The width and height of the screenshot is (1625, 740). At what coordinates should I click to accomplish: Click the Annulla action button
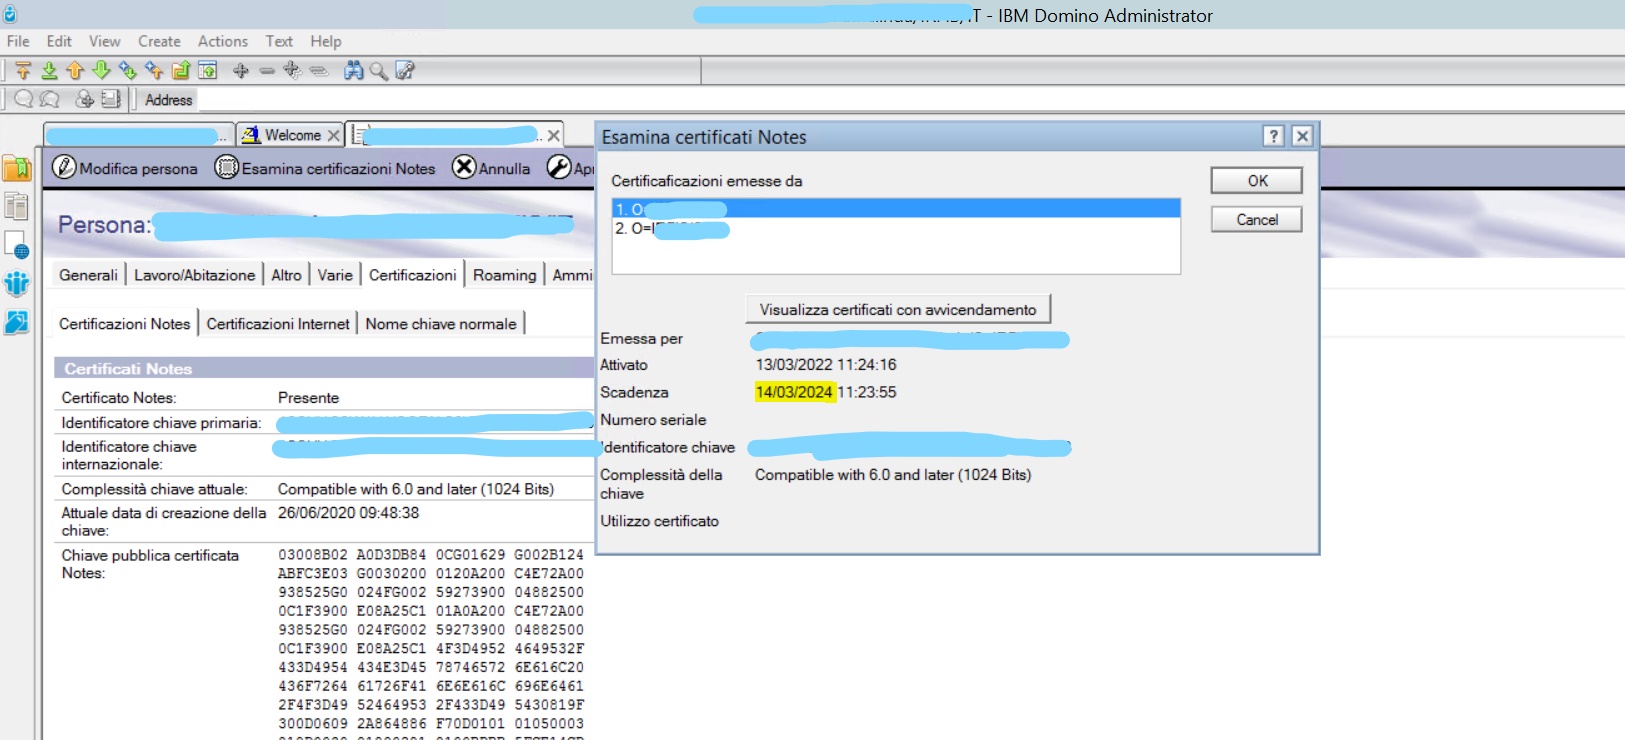[491, 168]
